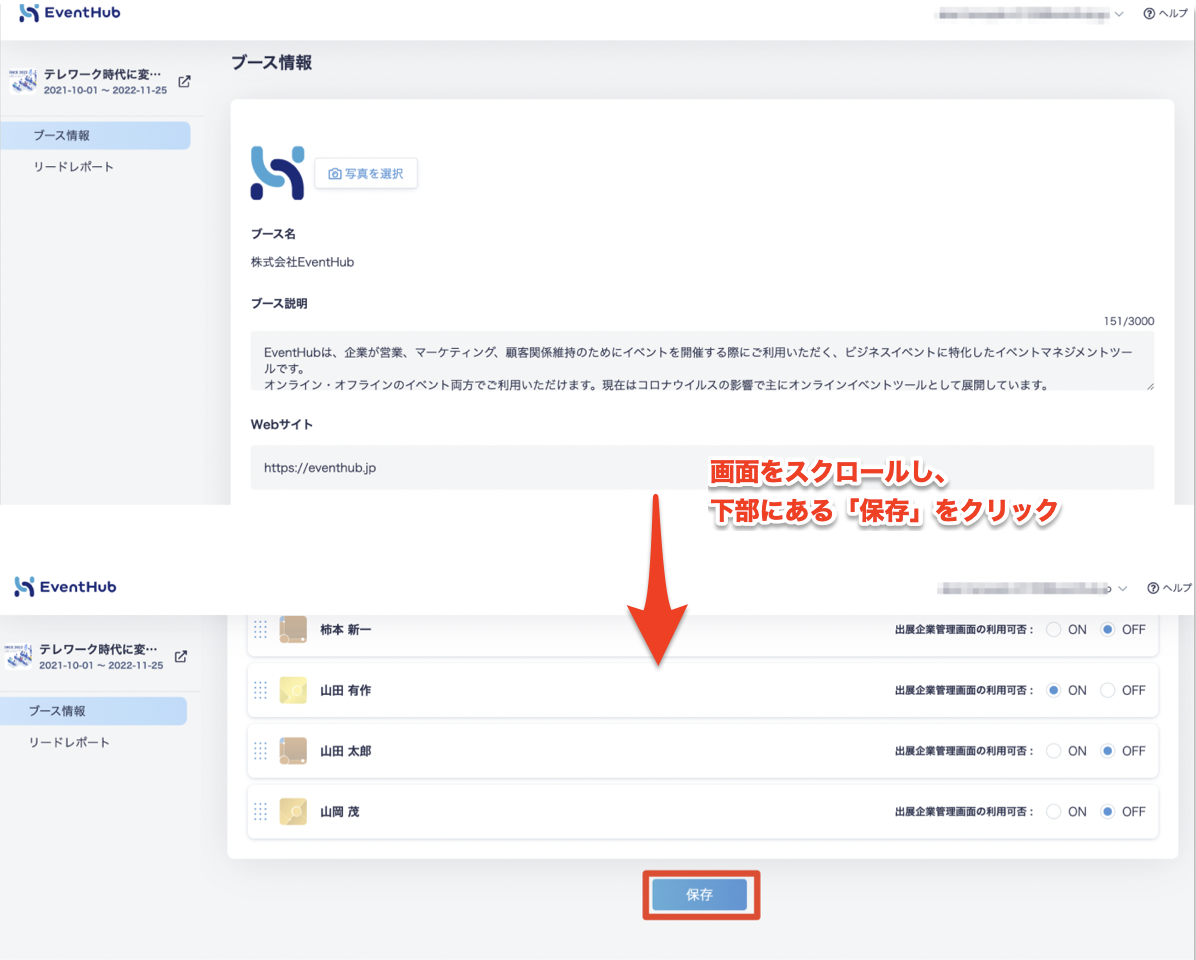Grab the drag handle for 柿本 新一
Screen dimensions: 1196x960
pos(260,630)
